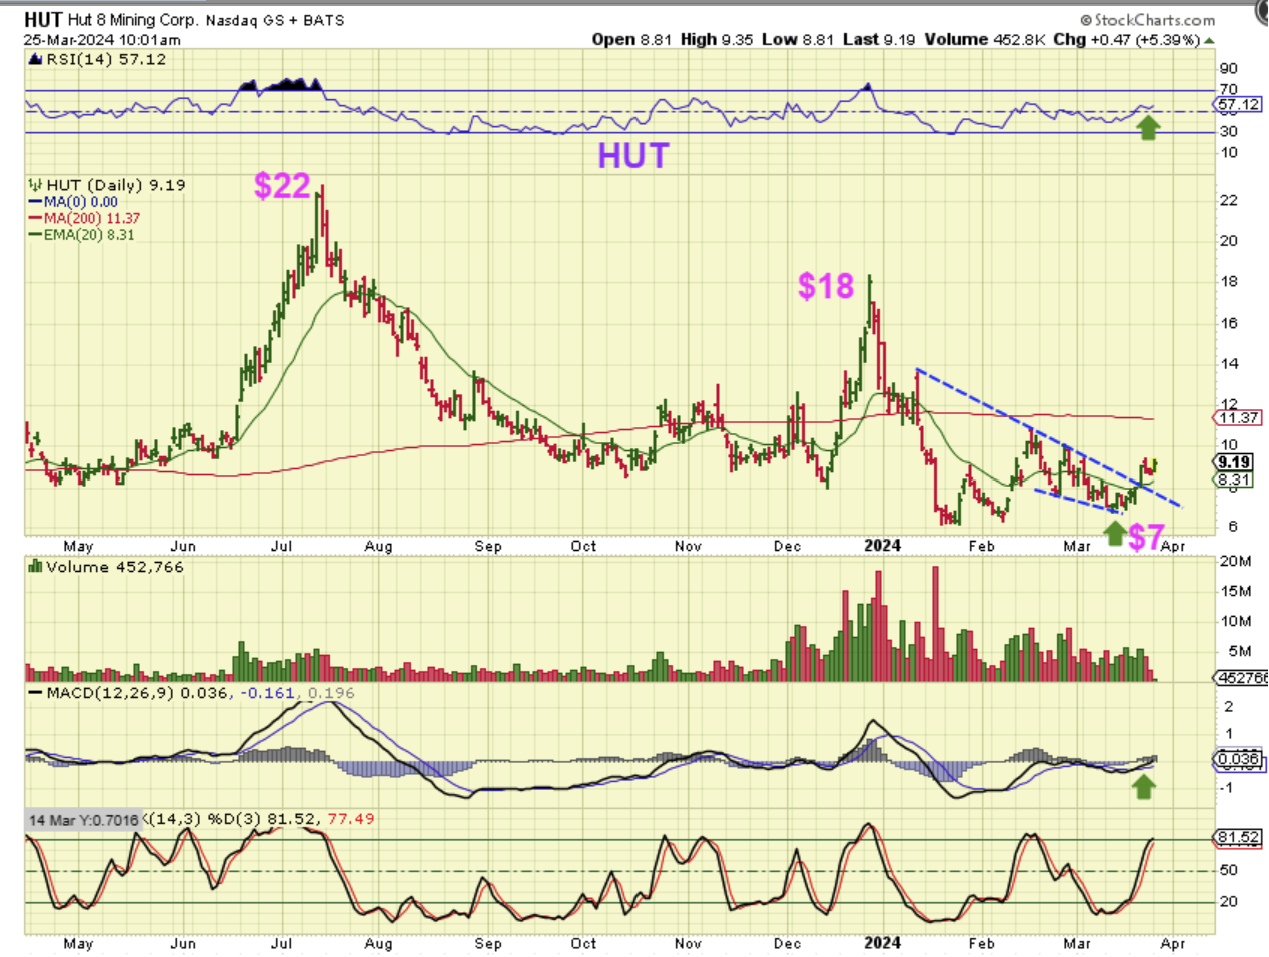1269x957 pixels.
Task: Select the HUT (Daily) 9.19 legend label
Action: pyautogui.click(x=115, y=185)
